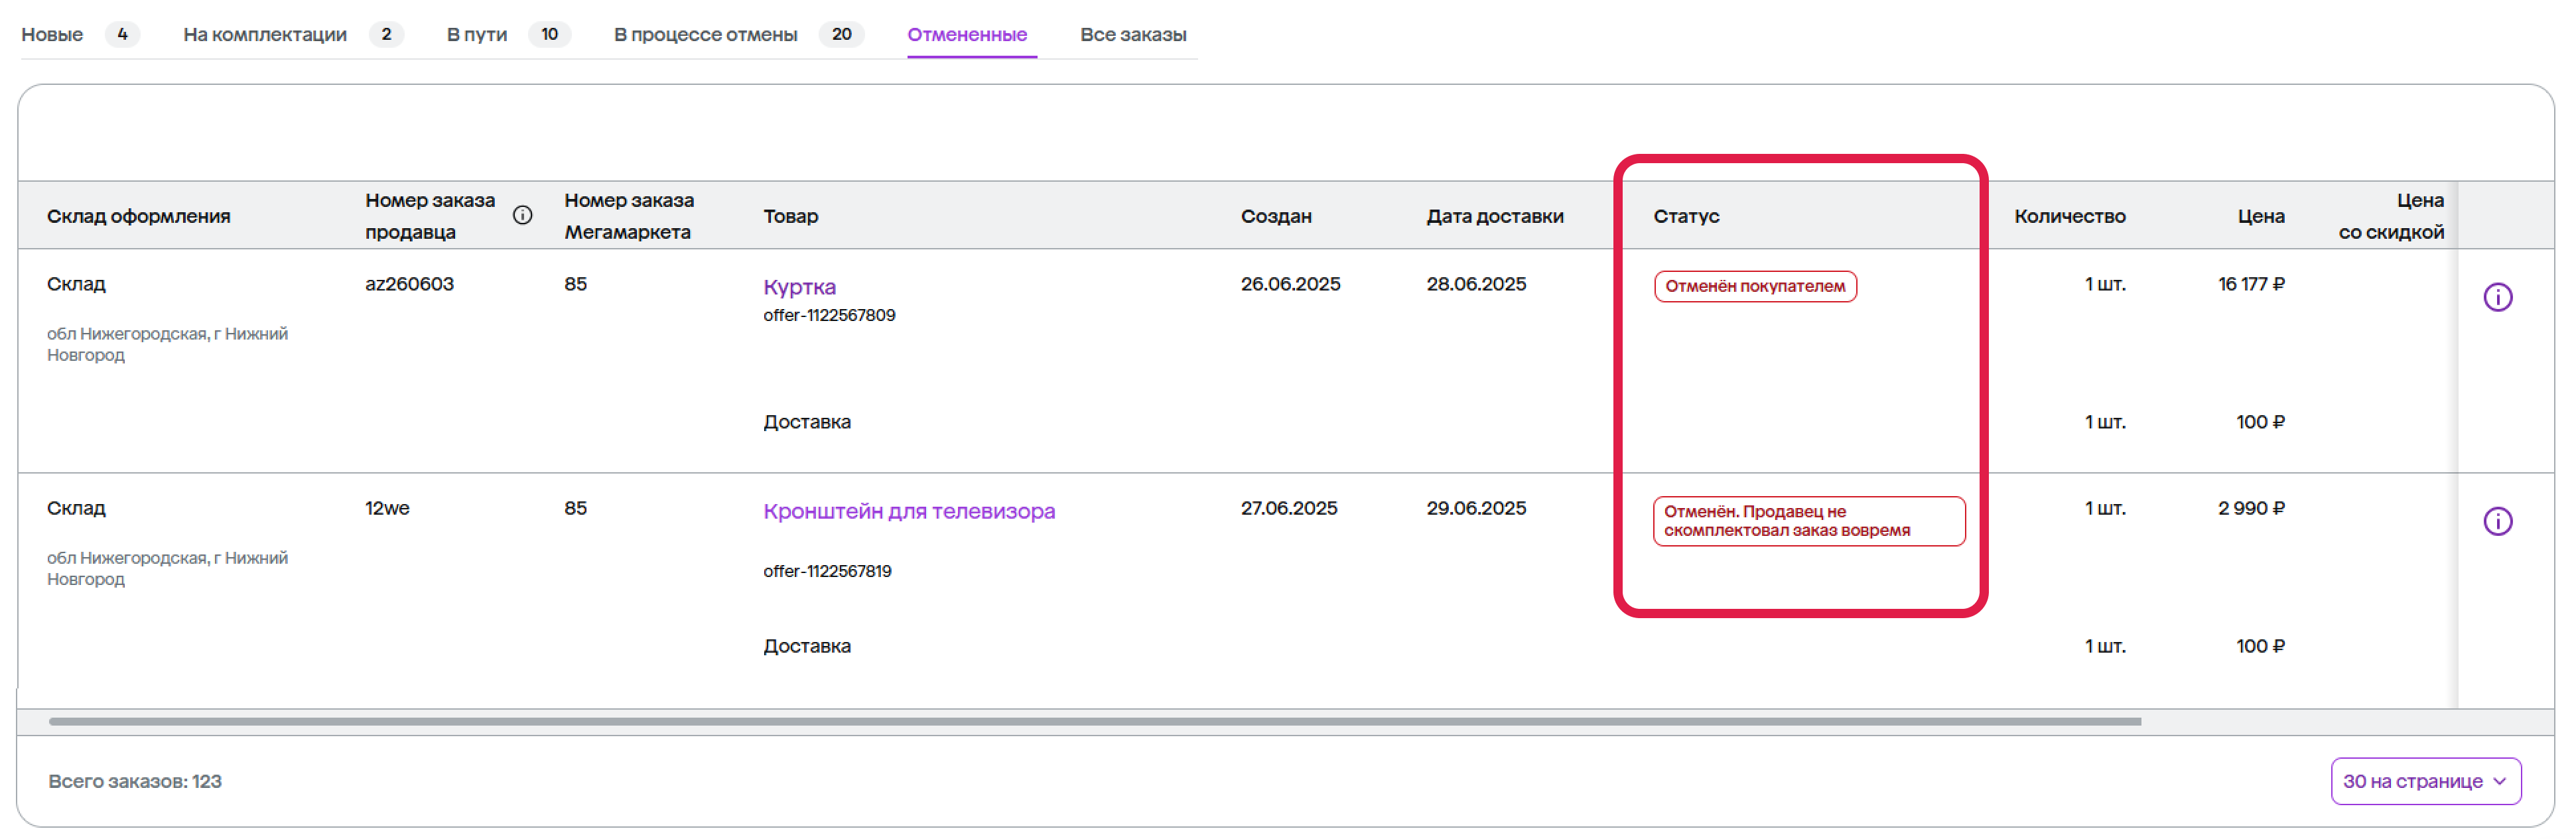The image size is (2576, 839).
Task: Open the Куртка product link
Action: [799, 287]
